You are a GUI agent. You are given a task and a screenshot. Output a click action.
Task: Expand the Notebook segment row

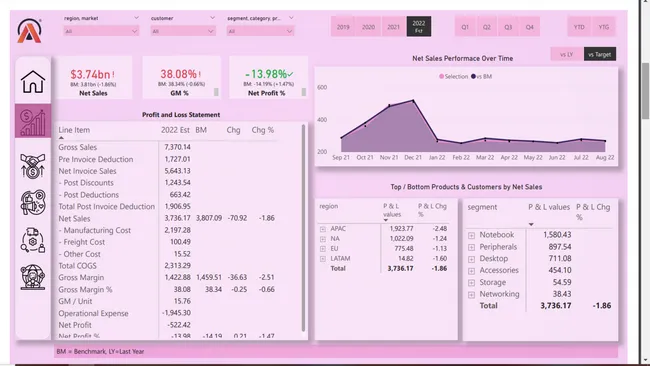471,235
